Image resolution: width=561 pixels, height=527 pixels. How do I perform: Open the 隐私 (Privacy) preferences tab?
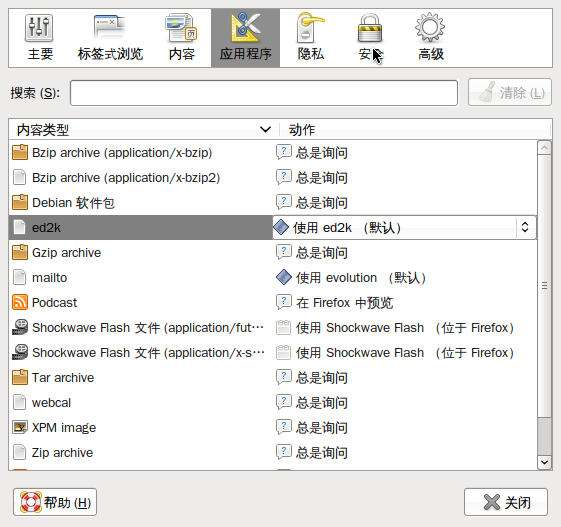311,38
